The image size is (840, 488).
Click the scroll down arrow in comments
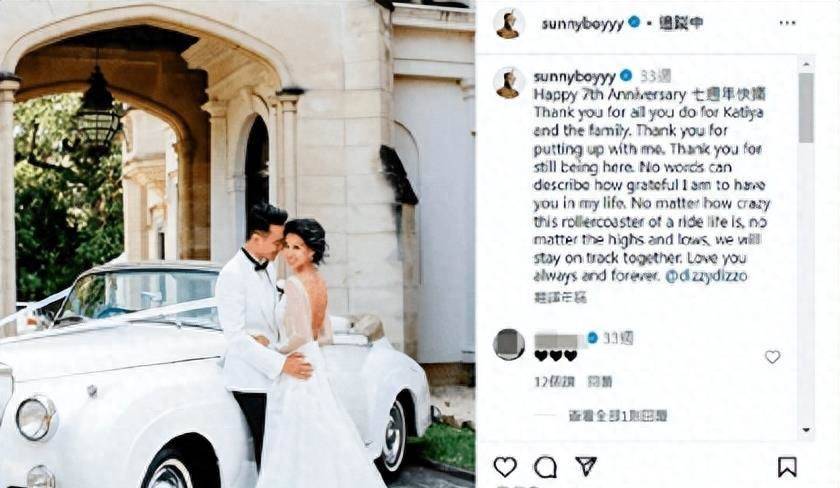806,430
